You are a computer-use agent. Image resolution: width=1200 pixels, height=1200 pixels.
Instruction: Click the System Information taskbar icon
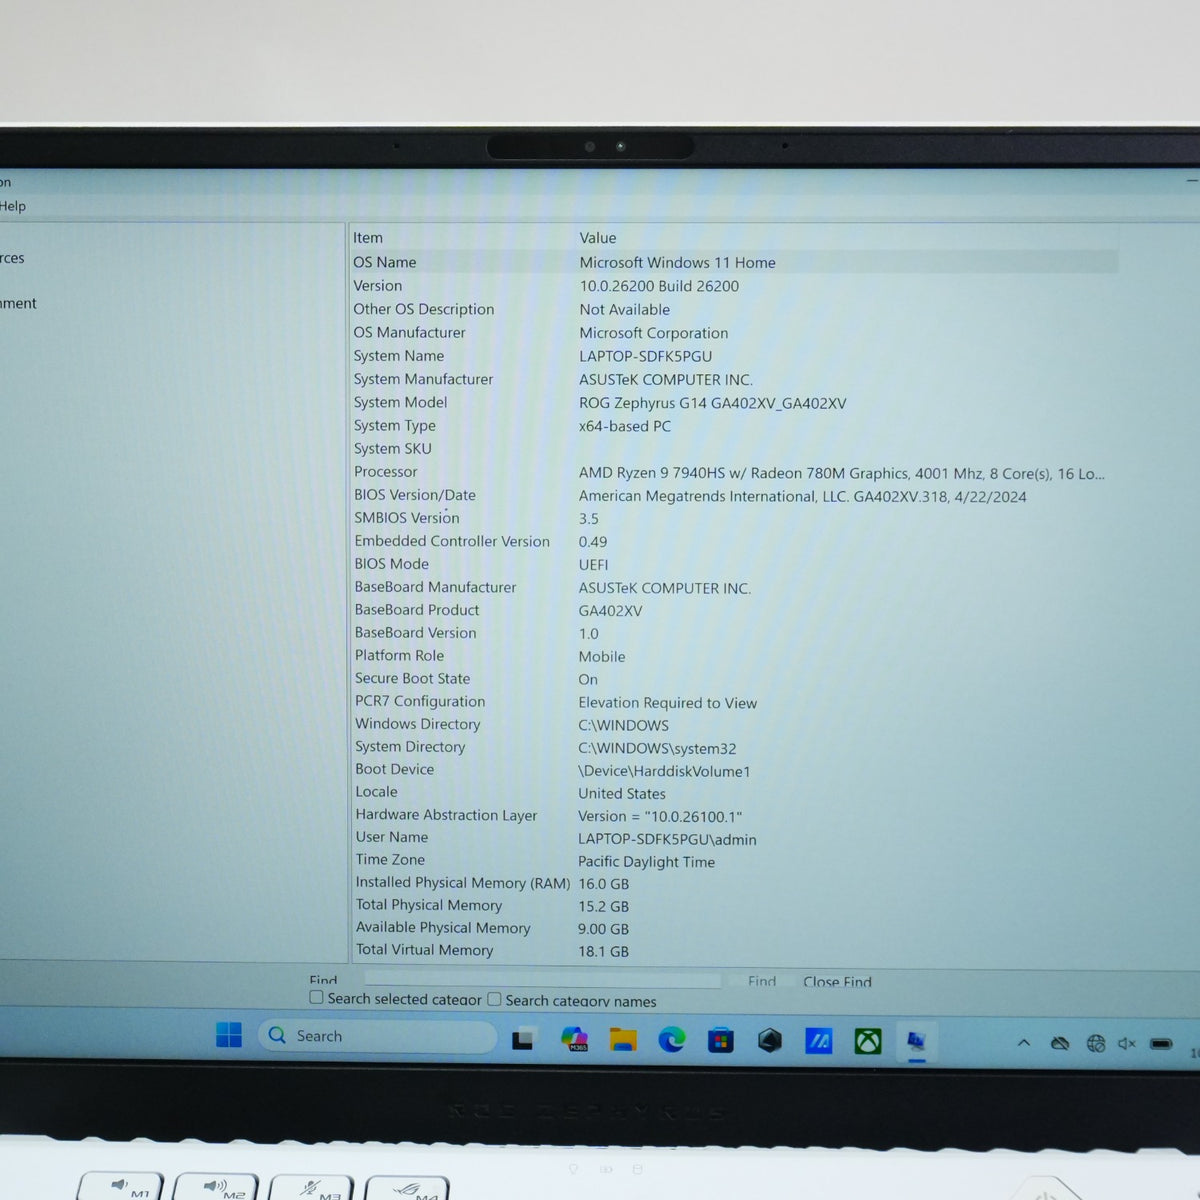[916, 1042]
